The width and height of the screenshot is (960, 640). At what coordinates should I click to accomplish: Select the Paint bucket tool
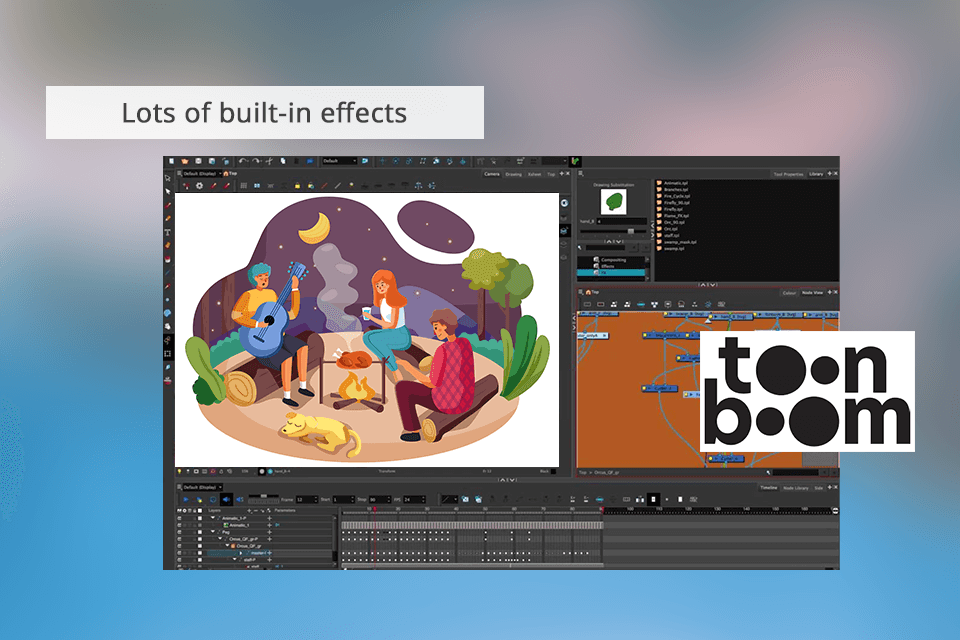pos(168,259)
